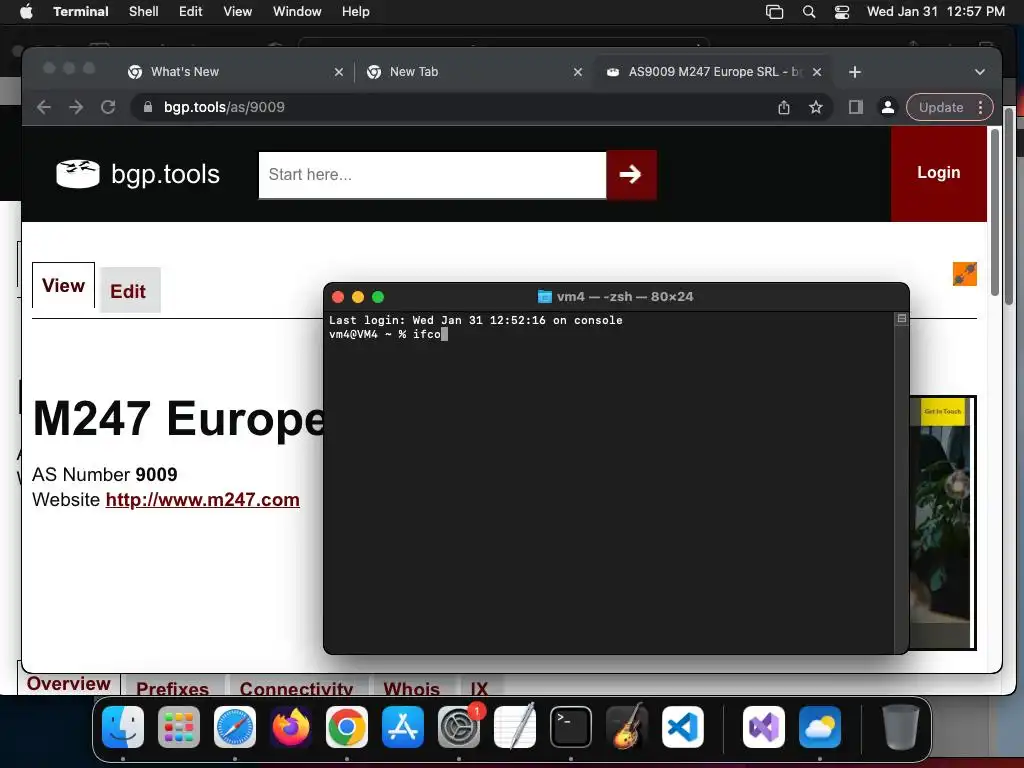Open the View menu in the menu bar
Screen dimensions: 1024x768
tap(238, 12)
